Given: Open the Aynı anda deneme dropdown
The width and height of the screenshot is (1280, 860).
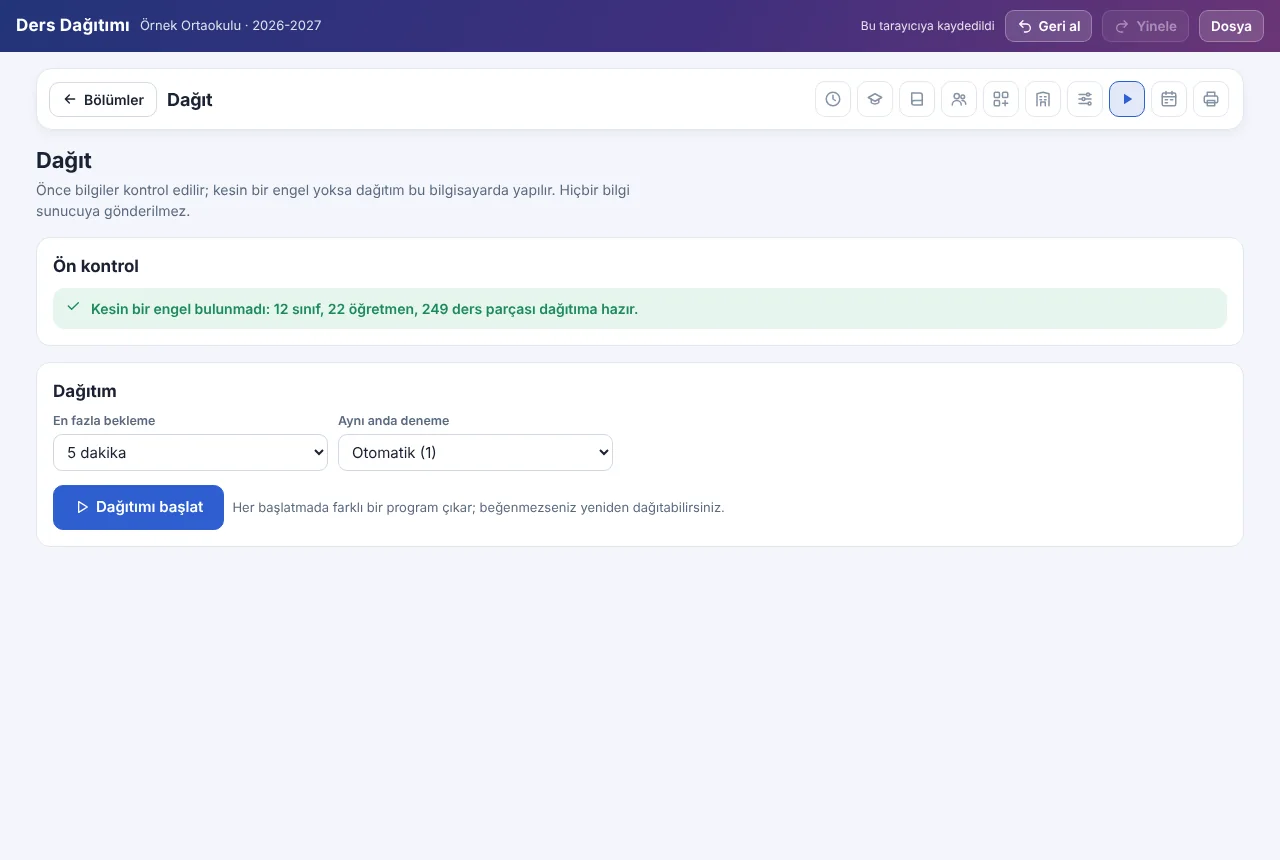Looking at the screenshot, I should click(x=475, y=452).
